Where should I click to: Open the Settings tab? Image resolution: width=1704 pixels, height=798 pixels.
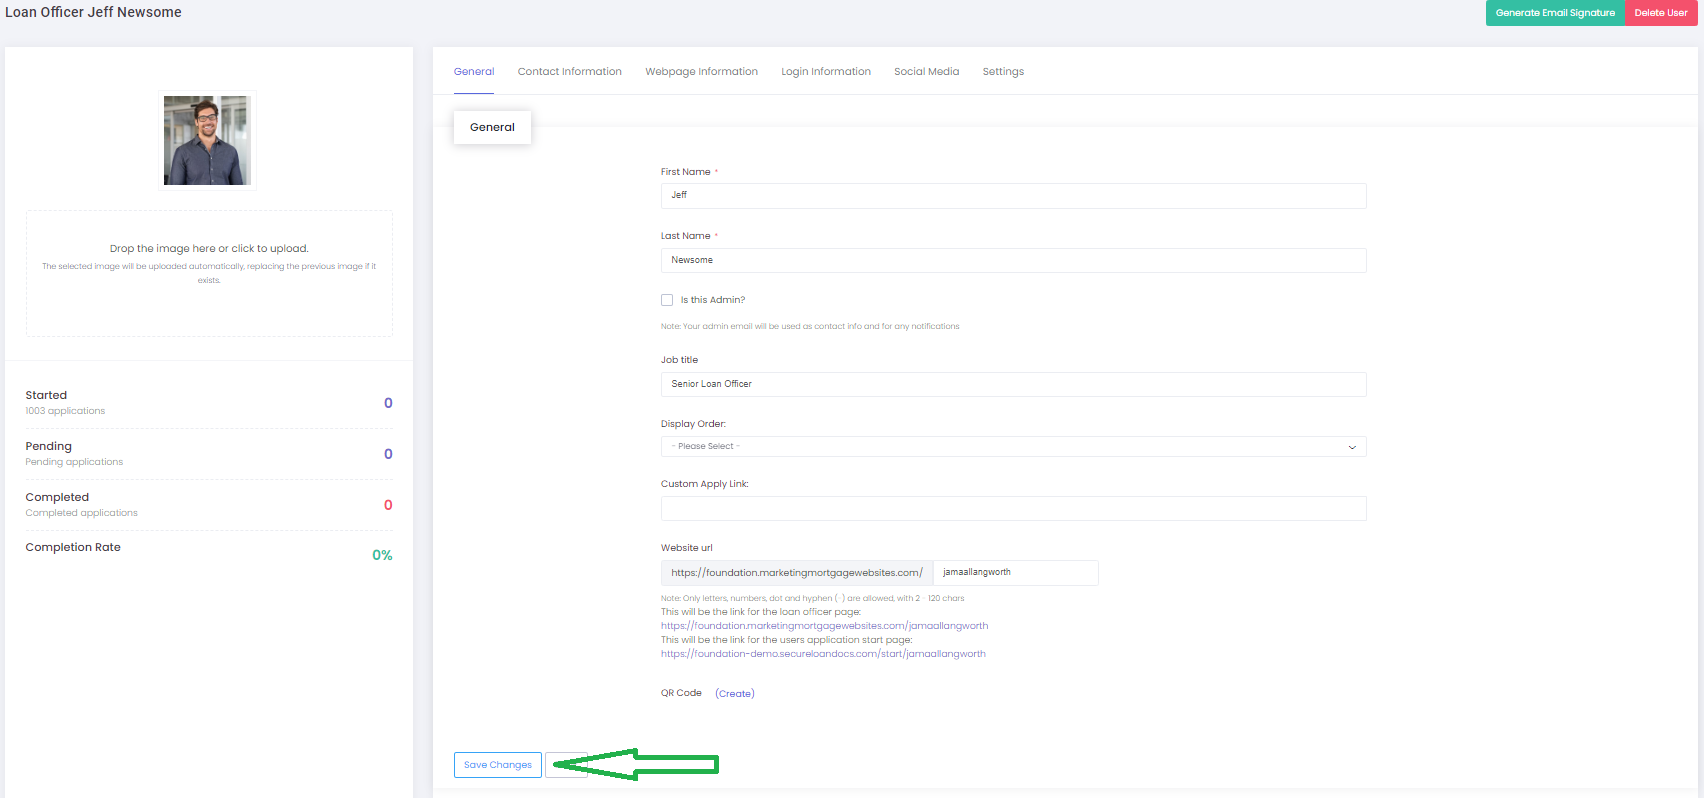tap(1003, 72)
